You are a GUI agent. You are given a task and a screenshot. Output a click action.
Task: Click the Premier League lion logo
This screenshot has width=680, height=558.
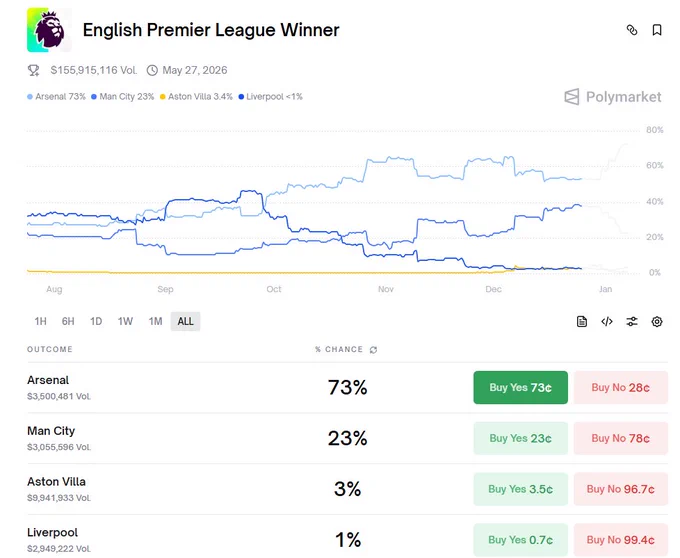click(49, 30)
